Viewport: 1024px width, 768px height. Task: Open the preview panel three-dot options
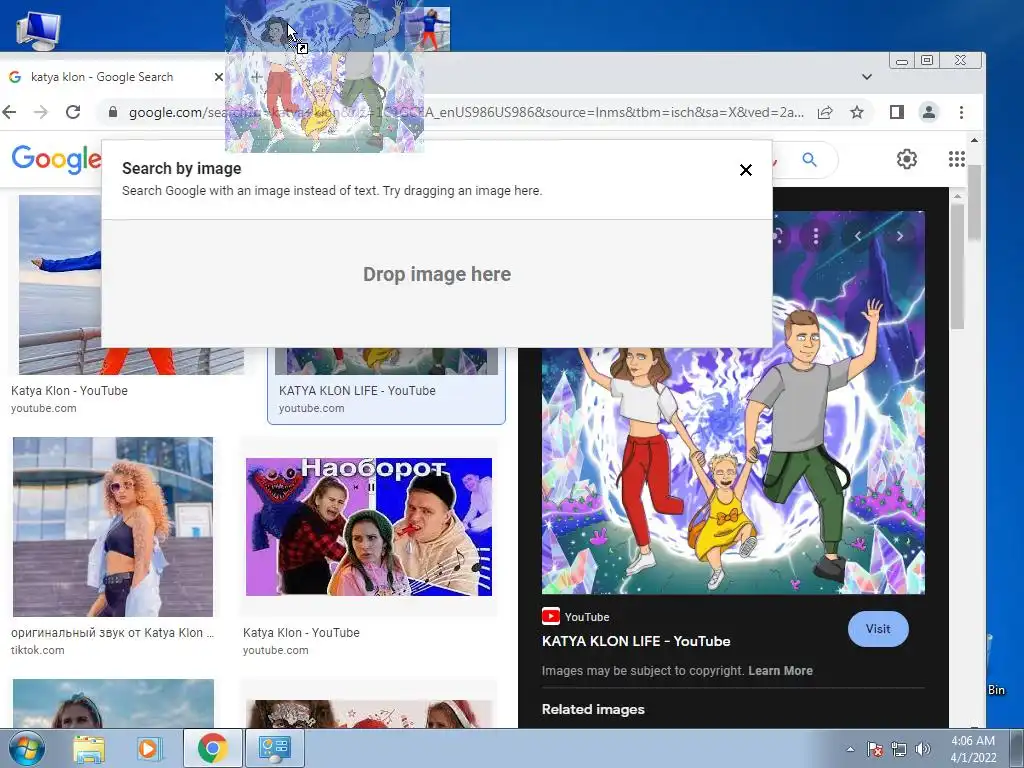815,236
